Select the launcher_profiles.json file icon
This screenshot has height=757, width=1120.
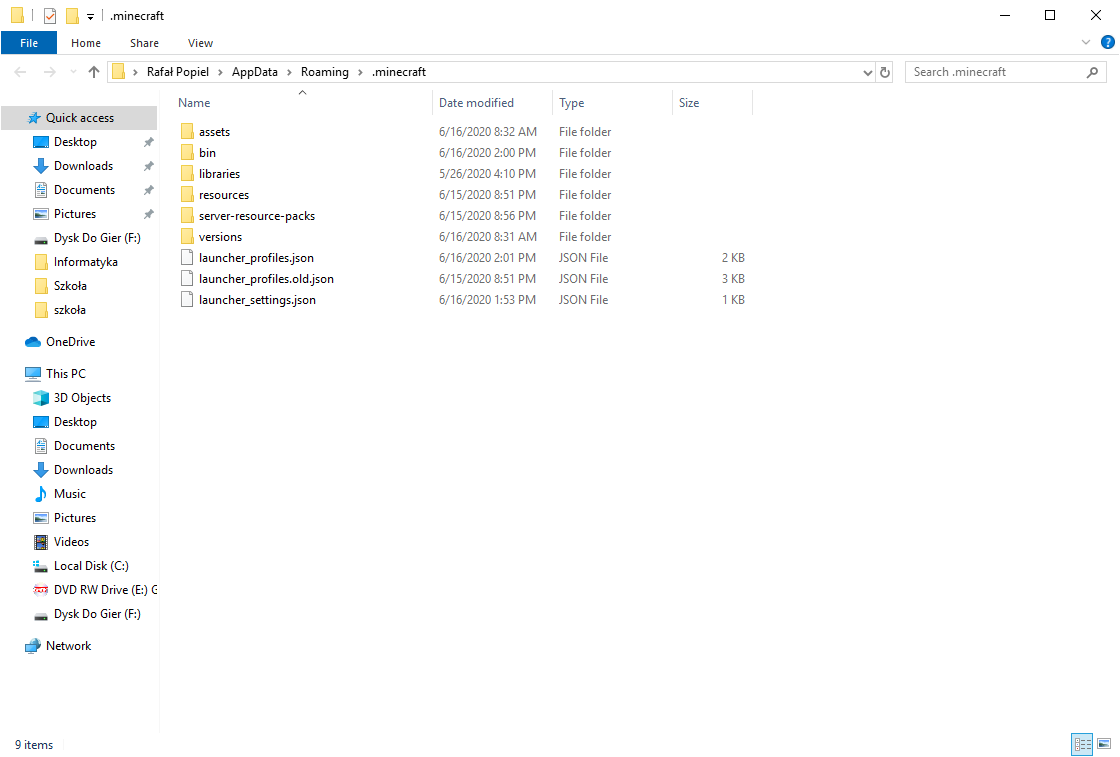click(187, 257)
